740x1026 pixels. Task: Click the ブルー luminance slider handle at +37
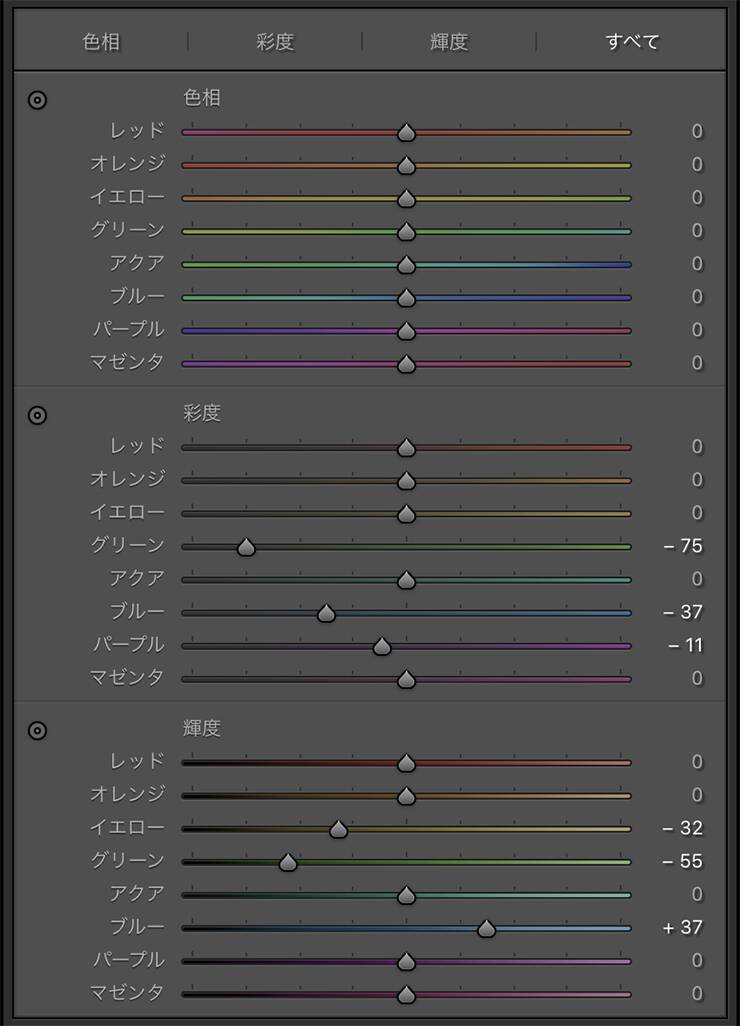coord(486,929)
